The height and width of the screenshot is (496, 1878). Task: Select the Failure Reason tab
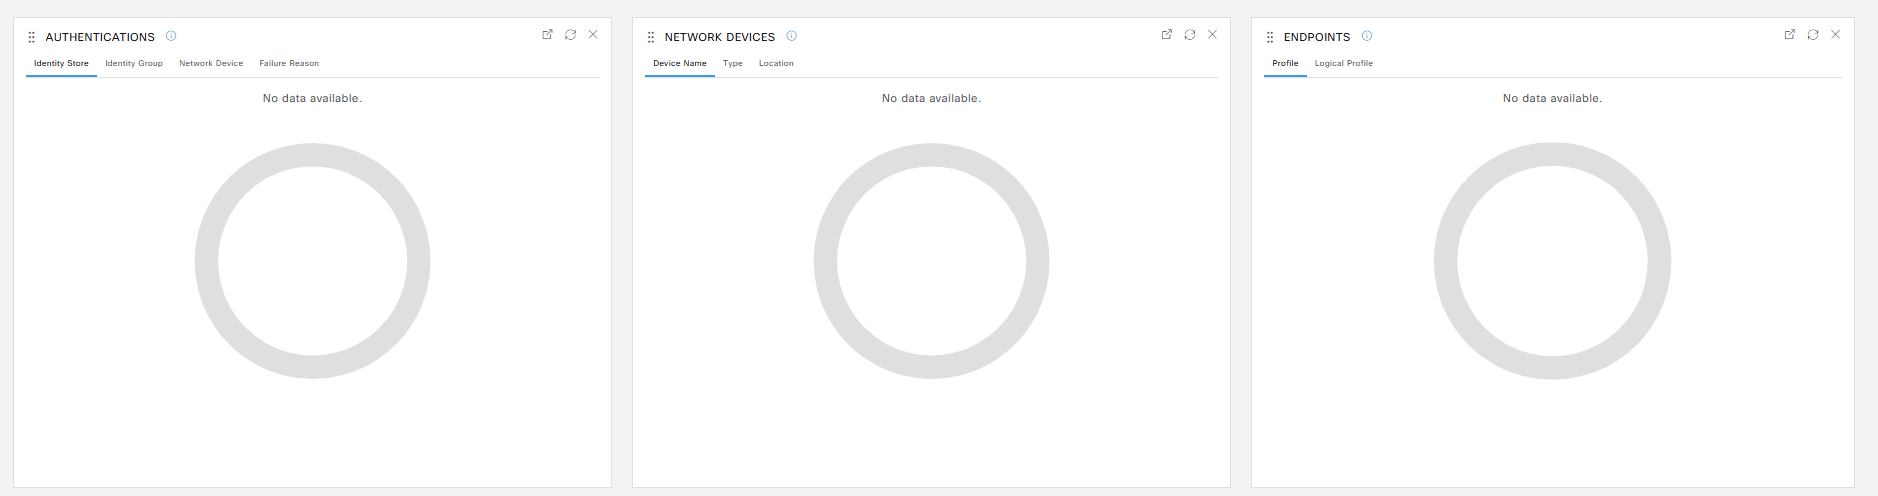tap(289, 63)
